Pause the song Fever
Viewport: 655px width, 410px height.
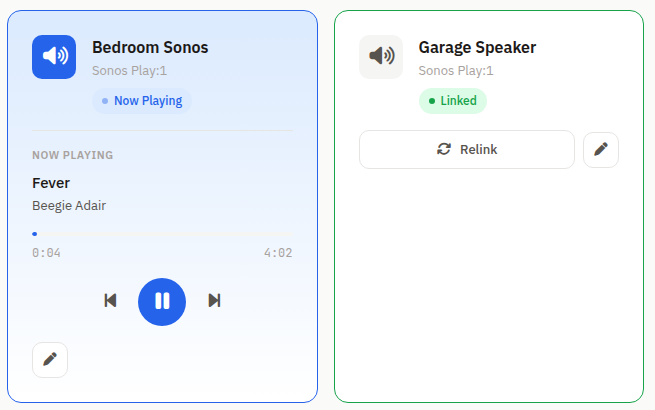coord(162,301)
